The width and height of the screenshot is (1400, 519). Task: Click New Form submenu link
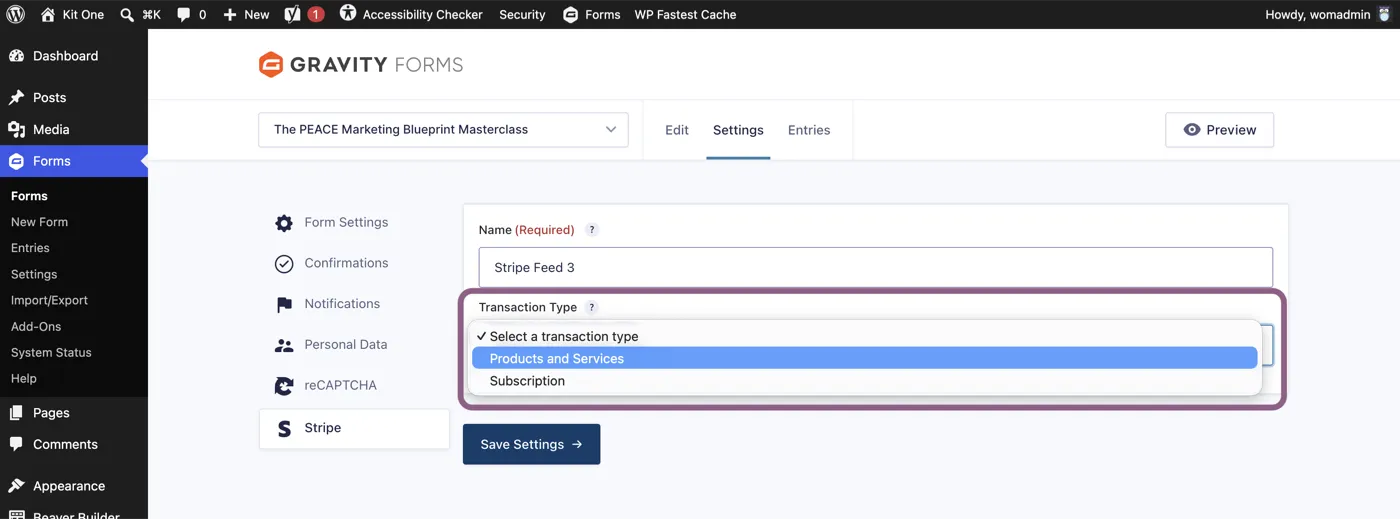[x=39, y=222]
